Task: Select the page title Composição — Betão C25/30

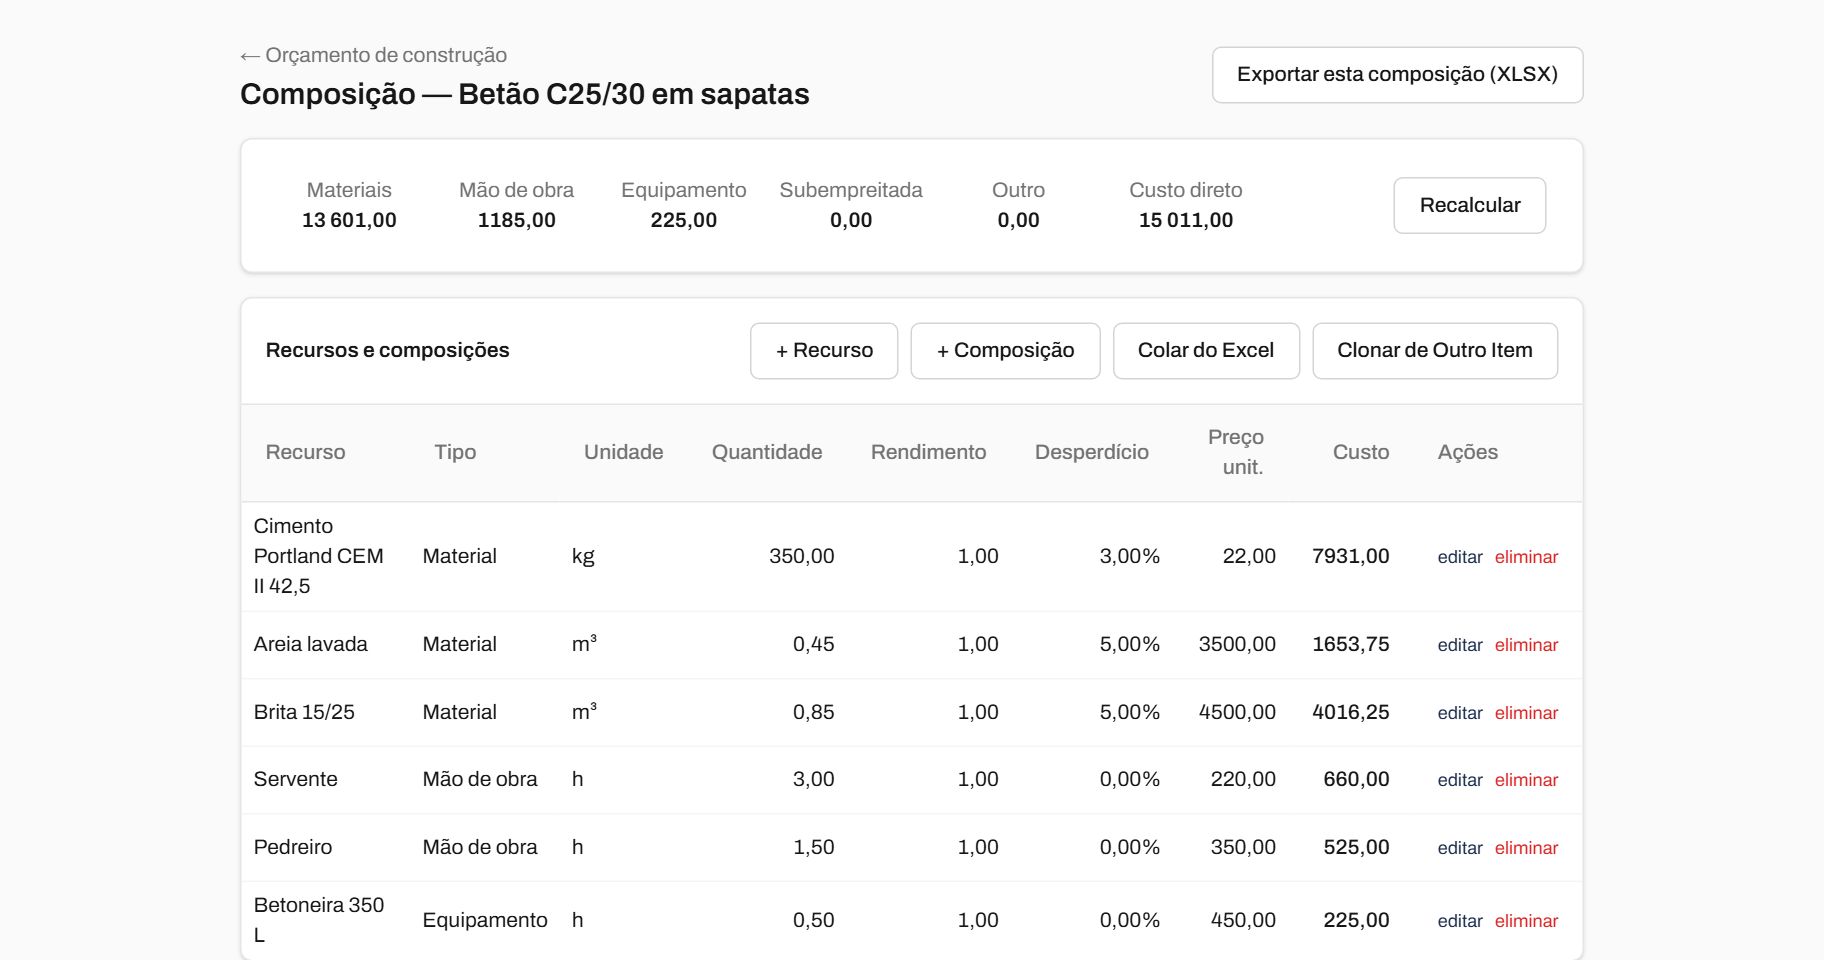Action: [524, 94]
